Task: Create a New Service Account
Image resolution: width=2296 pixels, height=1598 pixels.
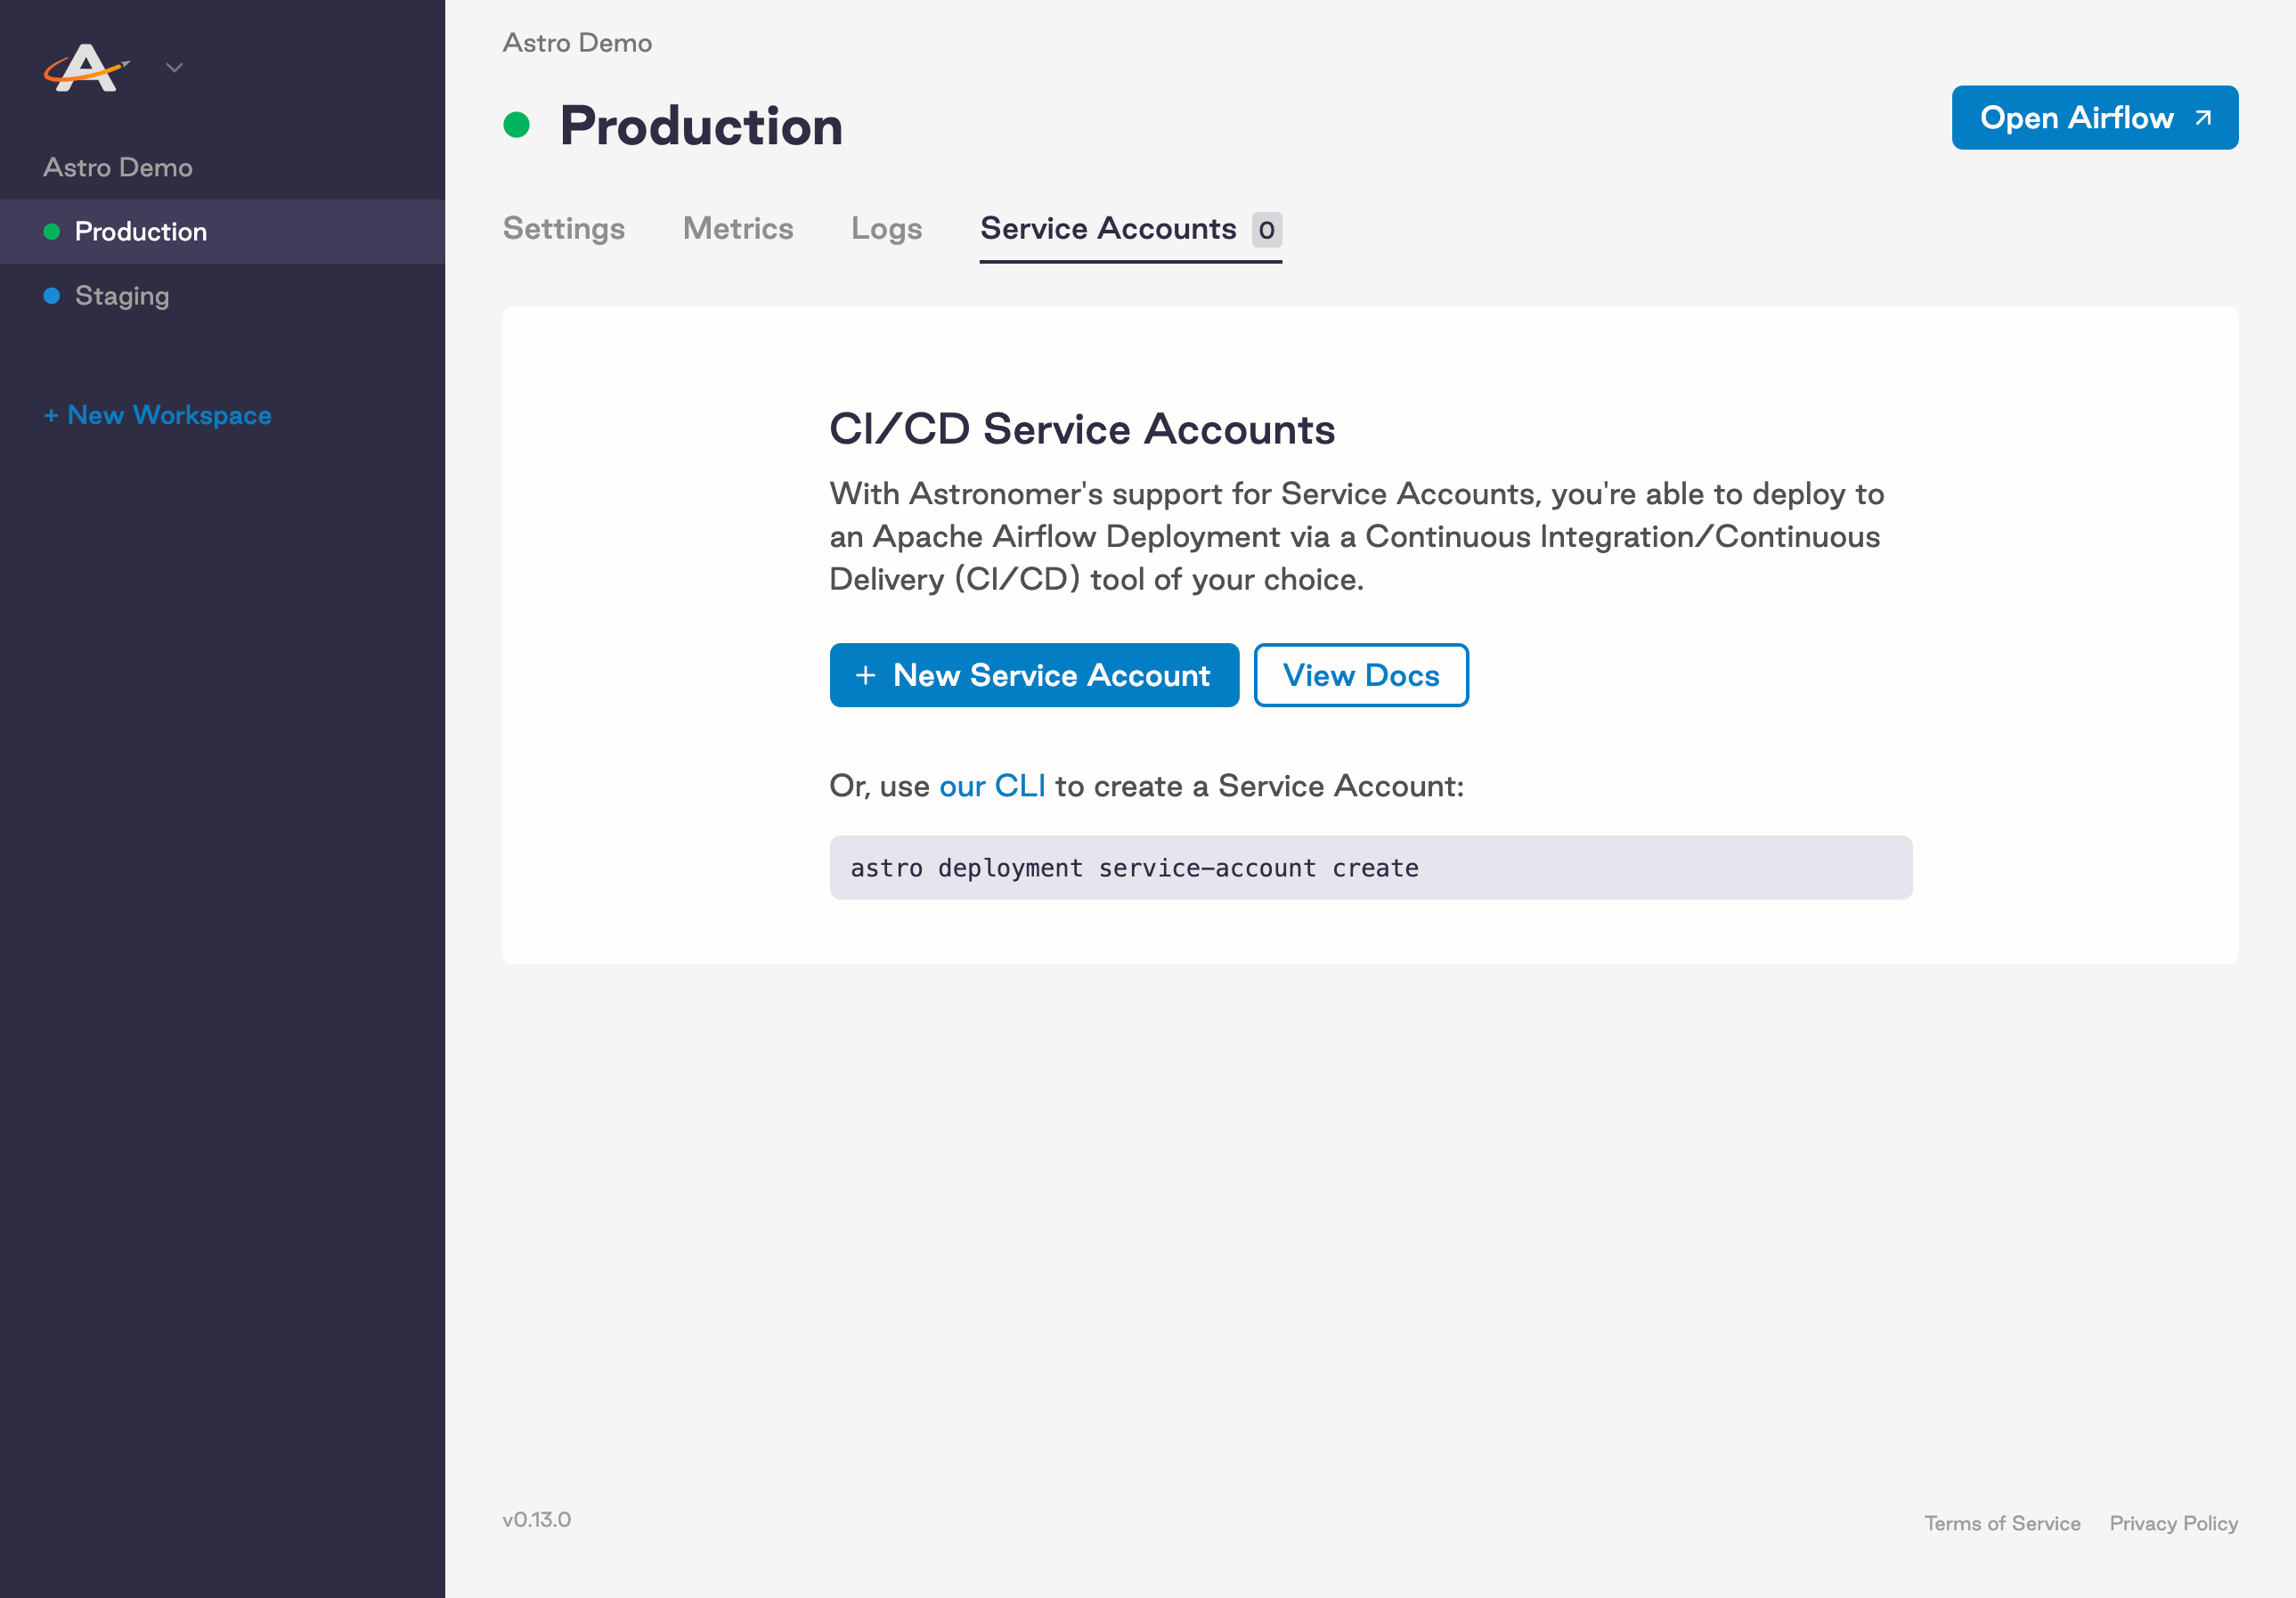Action: point(1034,675)
